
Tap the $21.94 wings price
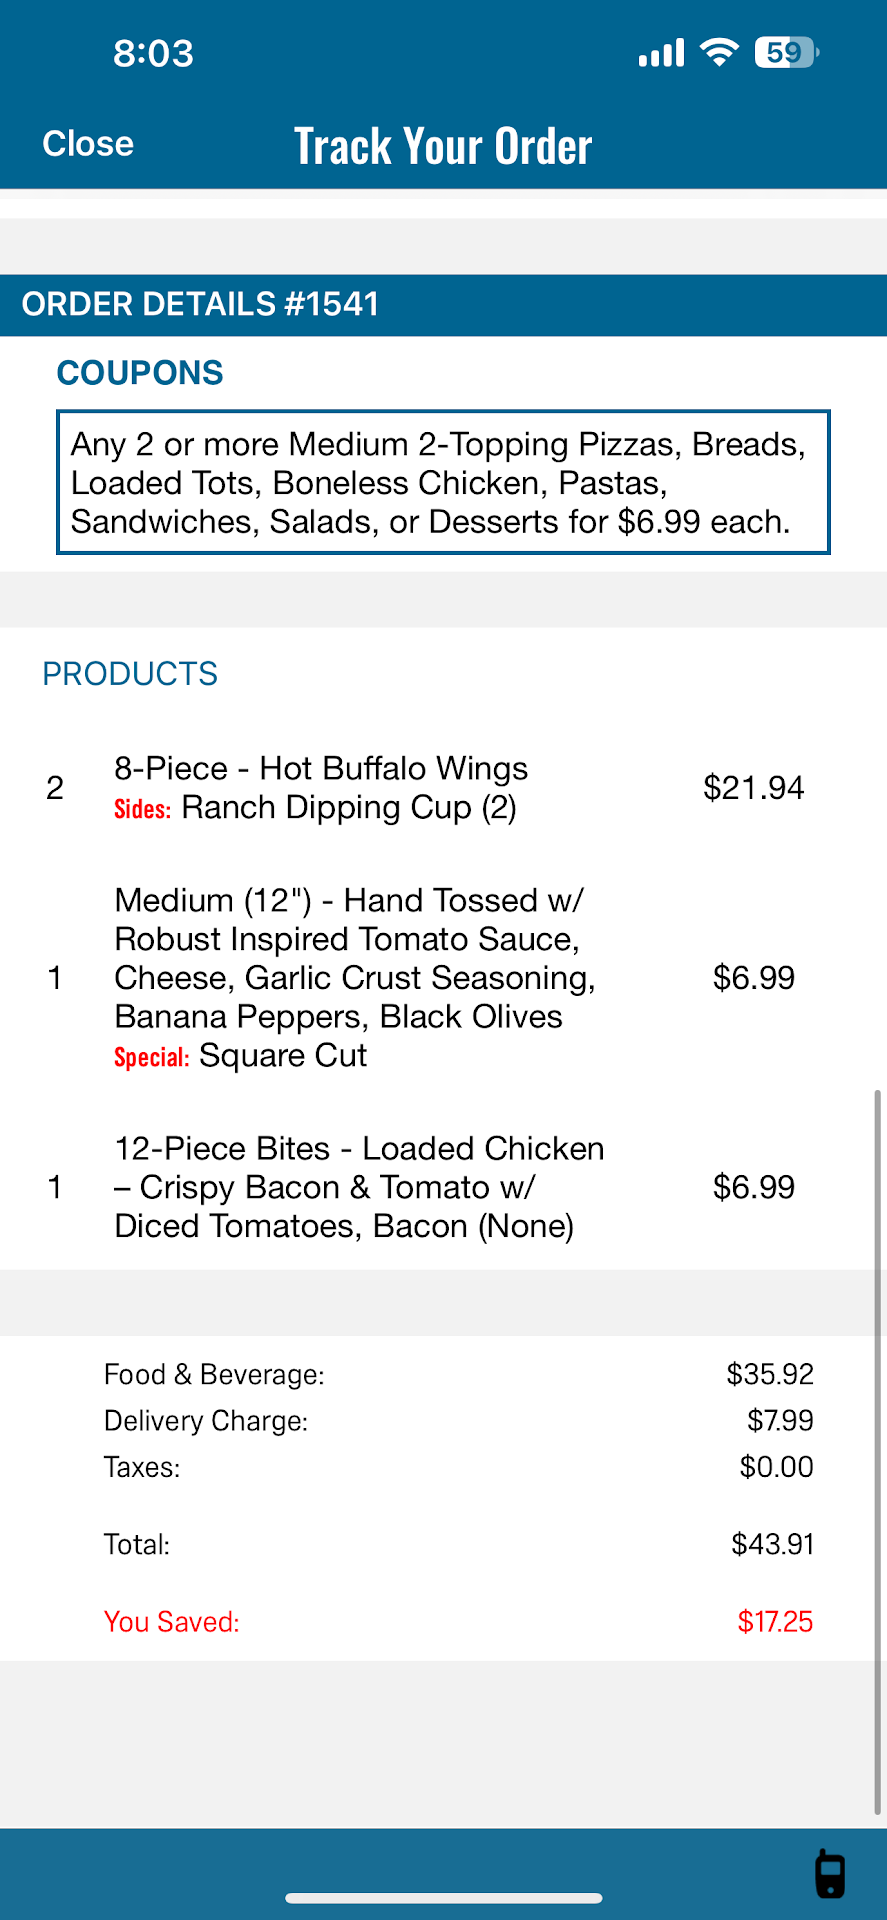(x=753, y=788)
